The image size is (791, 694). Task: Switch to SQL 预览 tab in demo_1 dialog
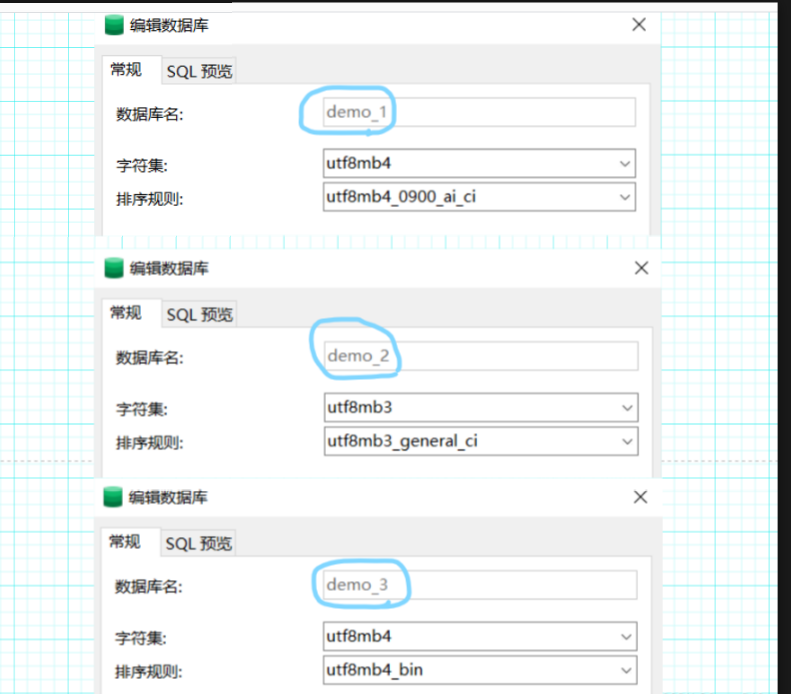pos(199,71)
